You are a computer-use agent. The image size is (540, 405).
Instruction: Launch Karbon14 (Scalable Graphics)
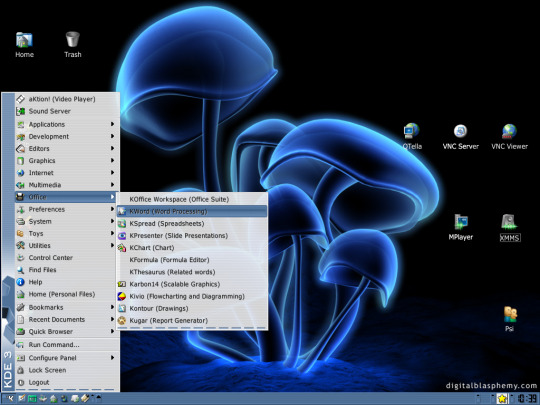point(192,284)
